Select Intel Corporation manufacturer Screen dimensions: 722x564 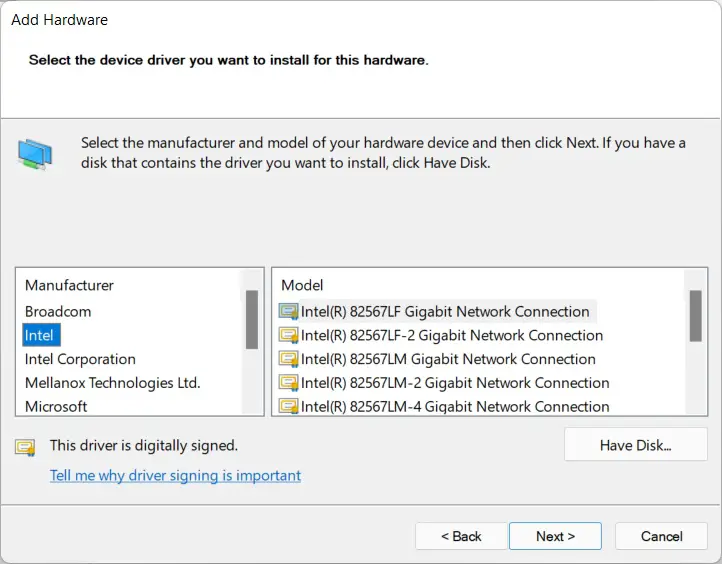pos(80,359)
